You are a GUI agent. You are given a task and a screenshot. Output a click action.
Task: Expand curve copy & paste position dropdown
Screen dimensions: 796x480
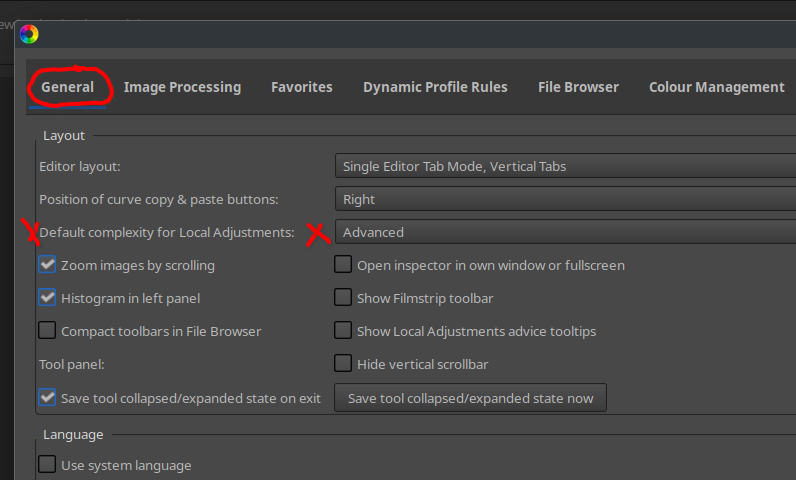tap(565, 199)
